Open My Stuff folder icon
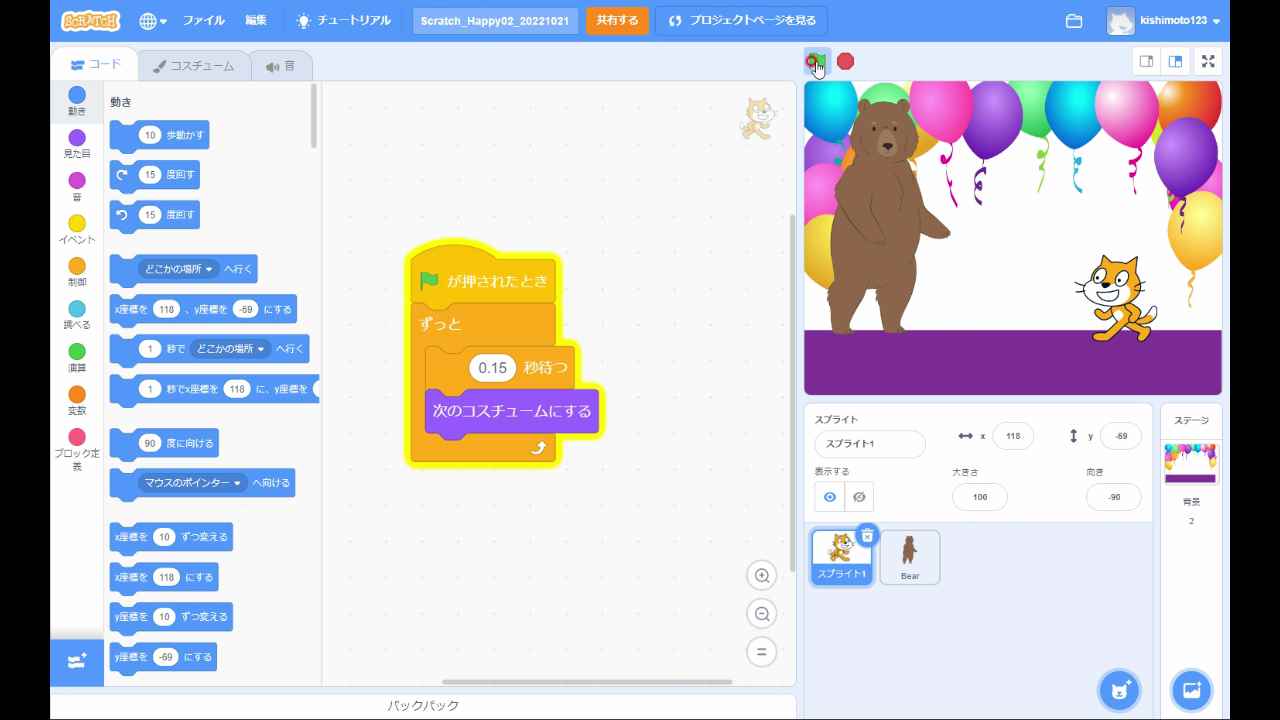This screenshot has height=720, width=1280. tap(1074, 21)
